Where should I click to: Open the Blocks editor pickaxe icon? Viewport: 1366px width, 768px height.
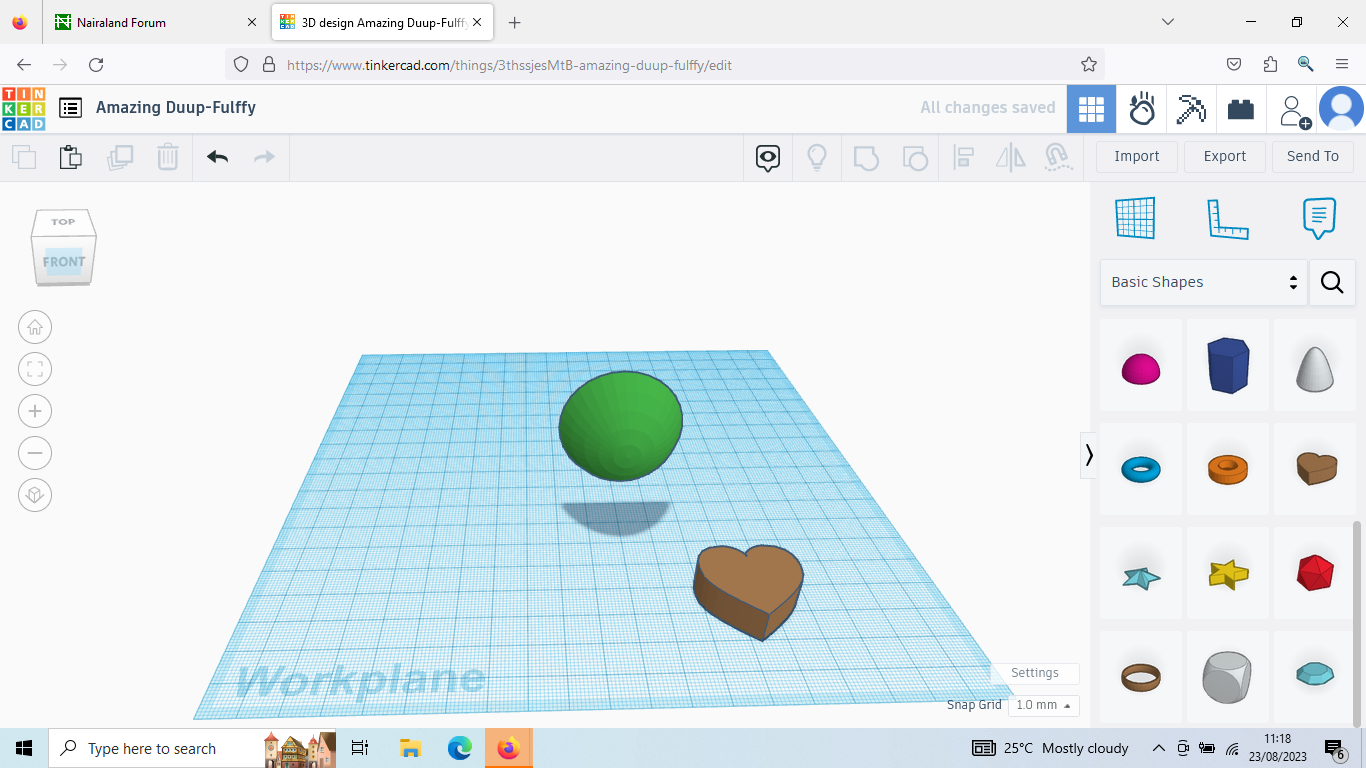(1190, 108)
